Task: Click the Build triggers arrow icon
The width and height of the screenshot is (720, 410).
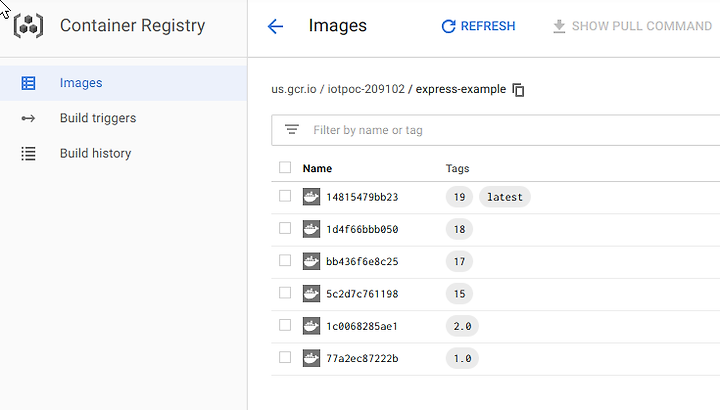Action: click(28, 118)
